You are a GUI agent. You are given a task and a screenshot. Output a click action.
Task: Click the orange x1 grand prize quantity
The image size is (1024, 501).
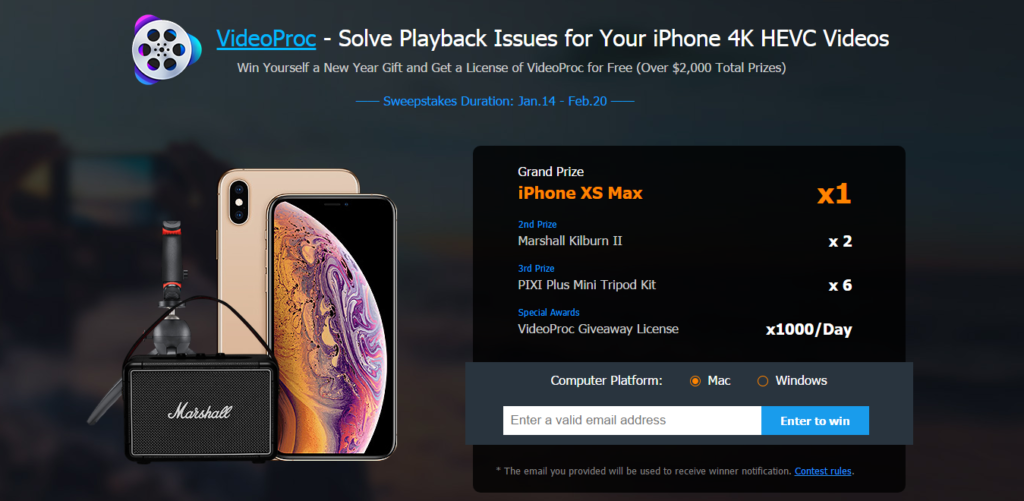coord(834,194)
